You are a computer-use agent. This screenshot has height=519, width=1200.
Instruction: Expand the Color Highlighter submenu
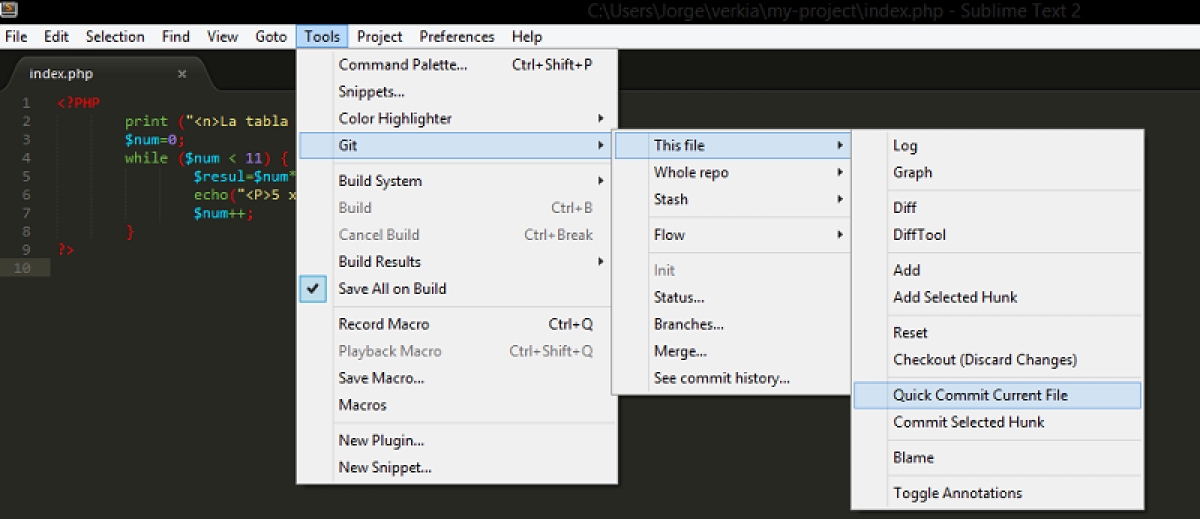click(458, 118)
